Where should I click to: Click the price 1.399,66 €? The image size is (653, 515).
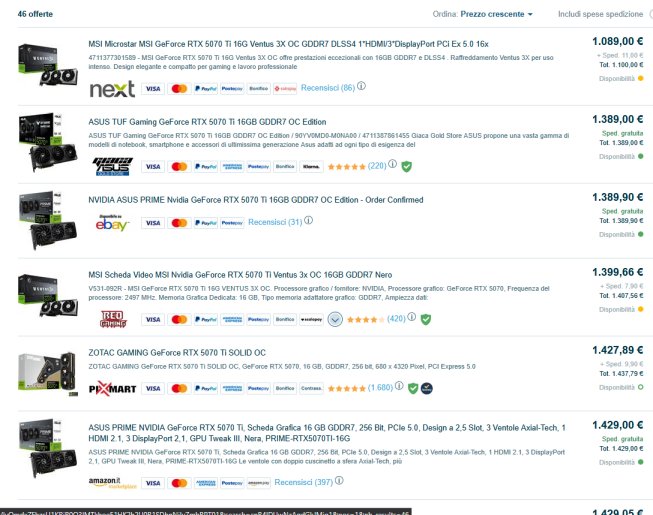pos(618,272)
